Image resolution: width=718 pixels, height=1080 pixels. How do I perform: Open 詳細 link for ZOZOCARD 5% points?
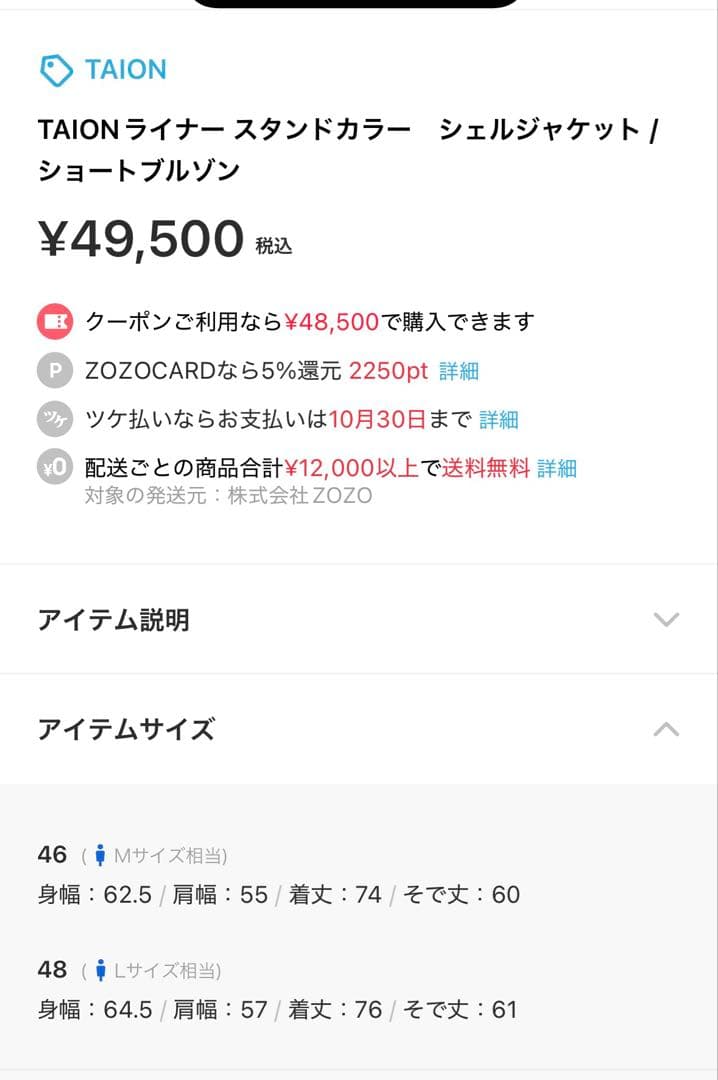tap(459, 371)
